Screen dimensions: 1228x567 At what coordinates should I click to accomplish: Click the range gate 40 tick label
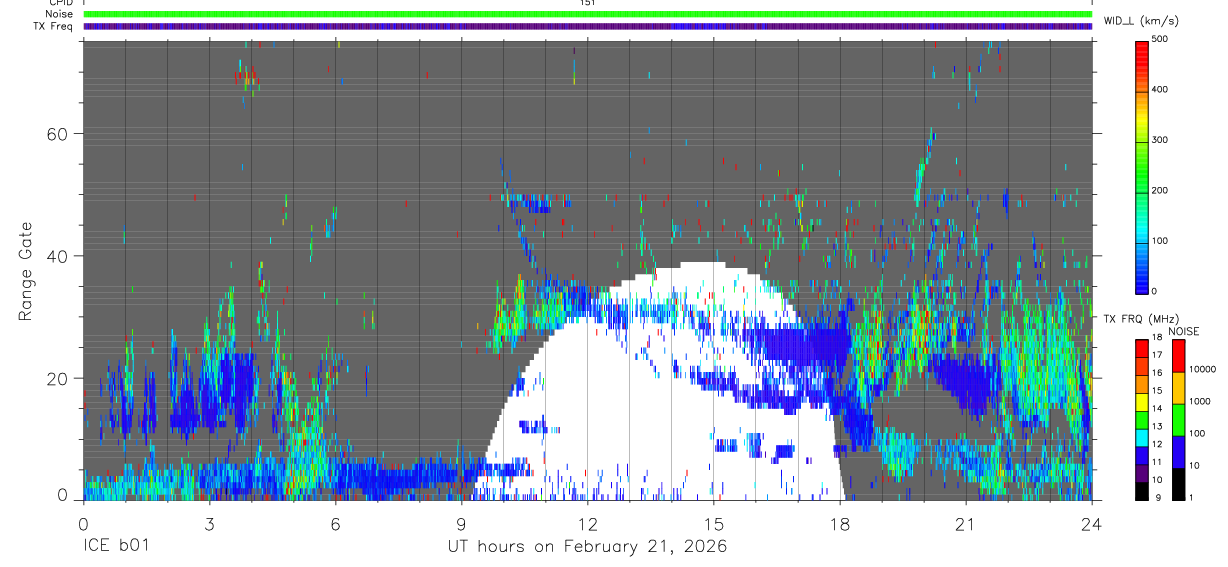(55, 257)
